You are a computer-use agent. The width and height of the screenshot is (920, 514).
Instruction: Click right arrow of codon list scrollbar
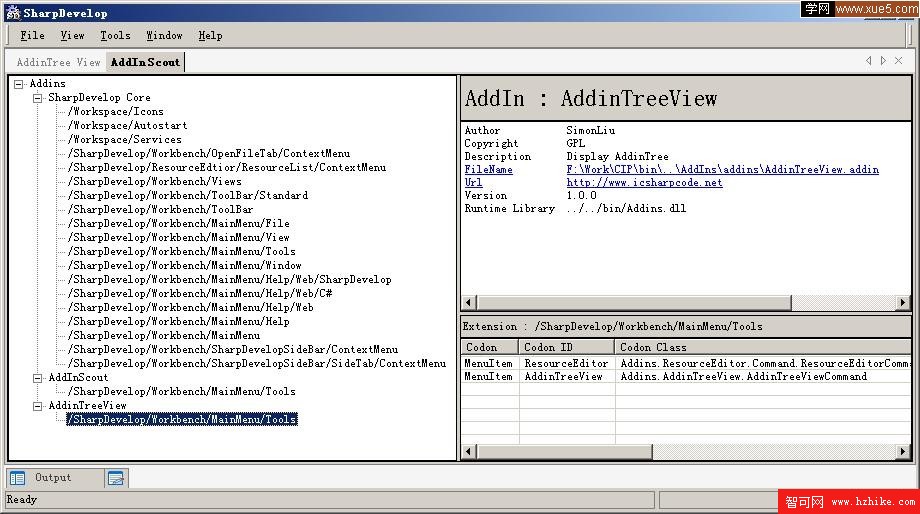(x=903, y=451)
